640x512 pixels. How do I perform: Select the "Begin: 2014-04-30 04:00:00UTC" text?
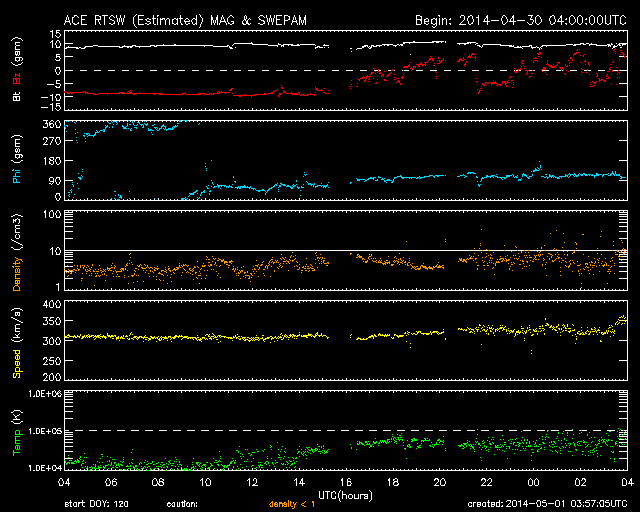point(521,20)
